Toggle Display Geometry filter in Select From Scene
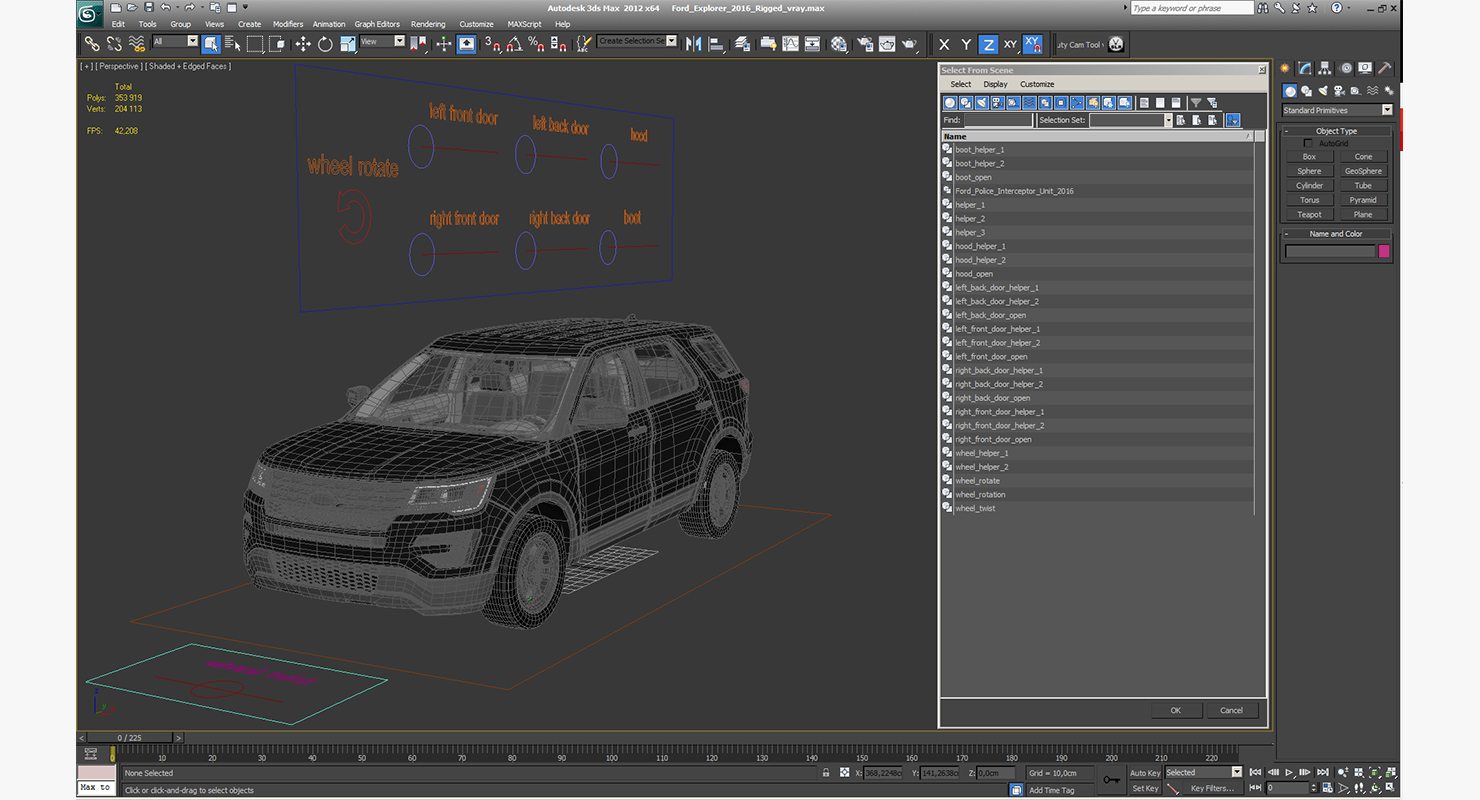Screen dimensions: 1480x800 (x=950, y=102)
